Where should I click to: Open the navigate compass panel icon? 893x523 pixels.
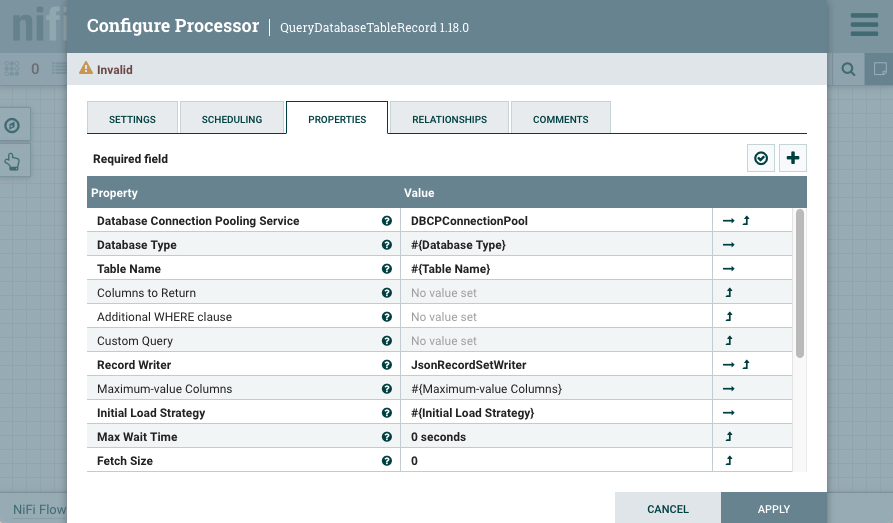pyautogui.click(x=12, y=125)
